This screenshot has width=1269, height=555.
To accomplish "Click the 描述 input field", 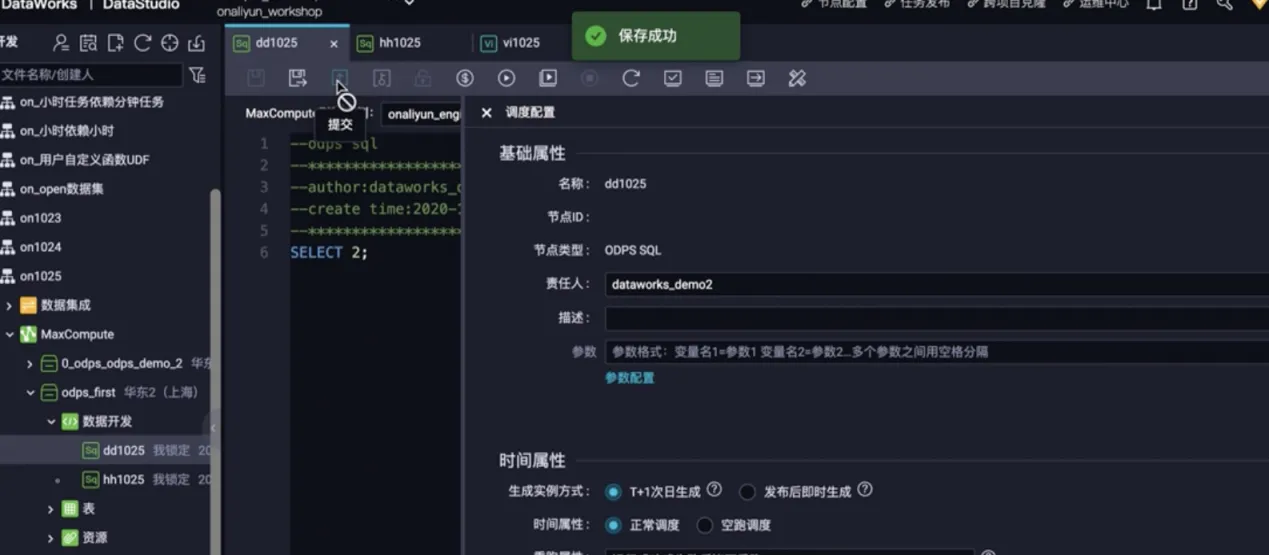I will (937, 318).
